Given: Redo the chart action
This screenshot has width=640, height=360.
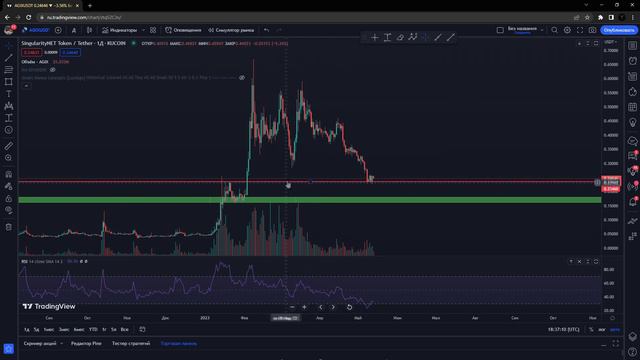Looking at the screenshot, I should click(279, 30).
